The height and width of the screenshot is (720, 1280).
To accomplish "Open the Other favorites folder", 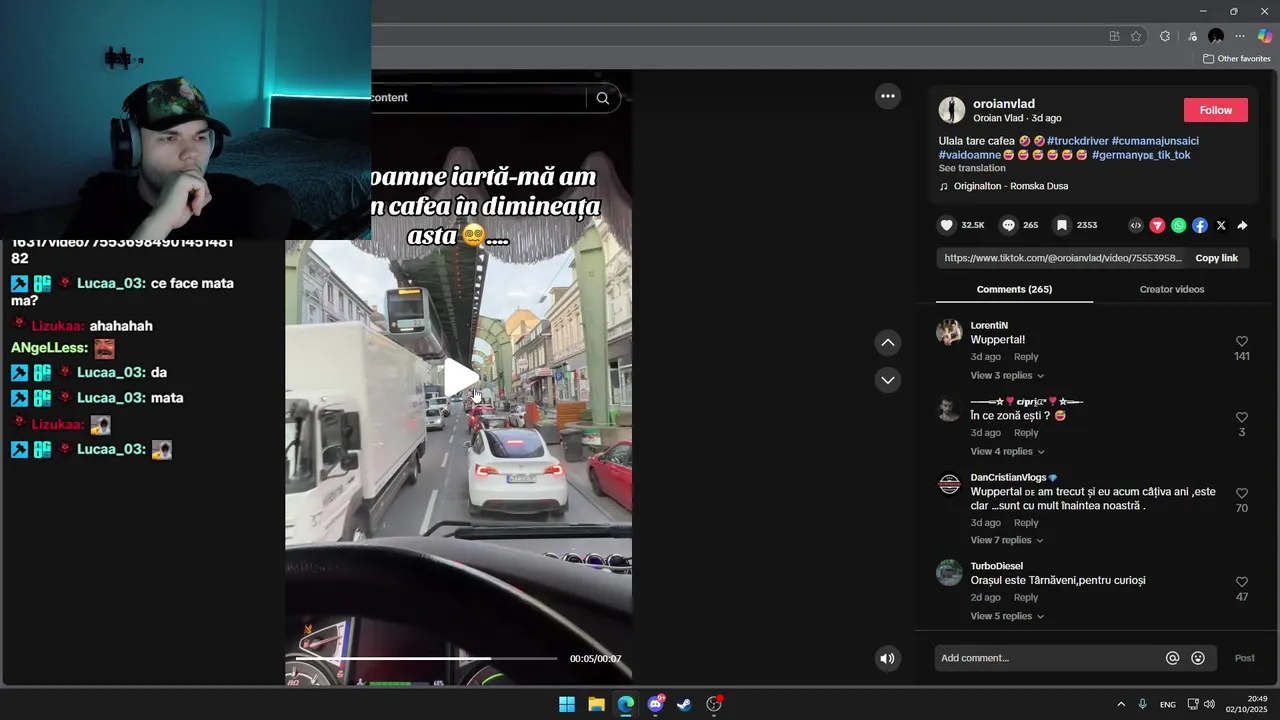I will click(x=1236, y=59).
